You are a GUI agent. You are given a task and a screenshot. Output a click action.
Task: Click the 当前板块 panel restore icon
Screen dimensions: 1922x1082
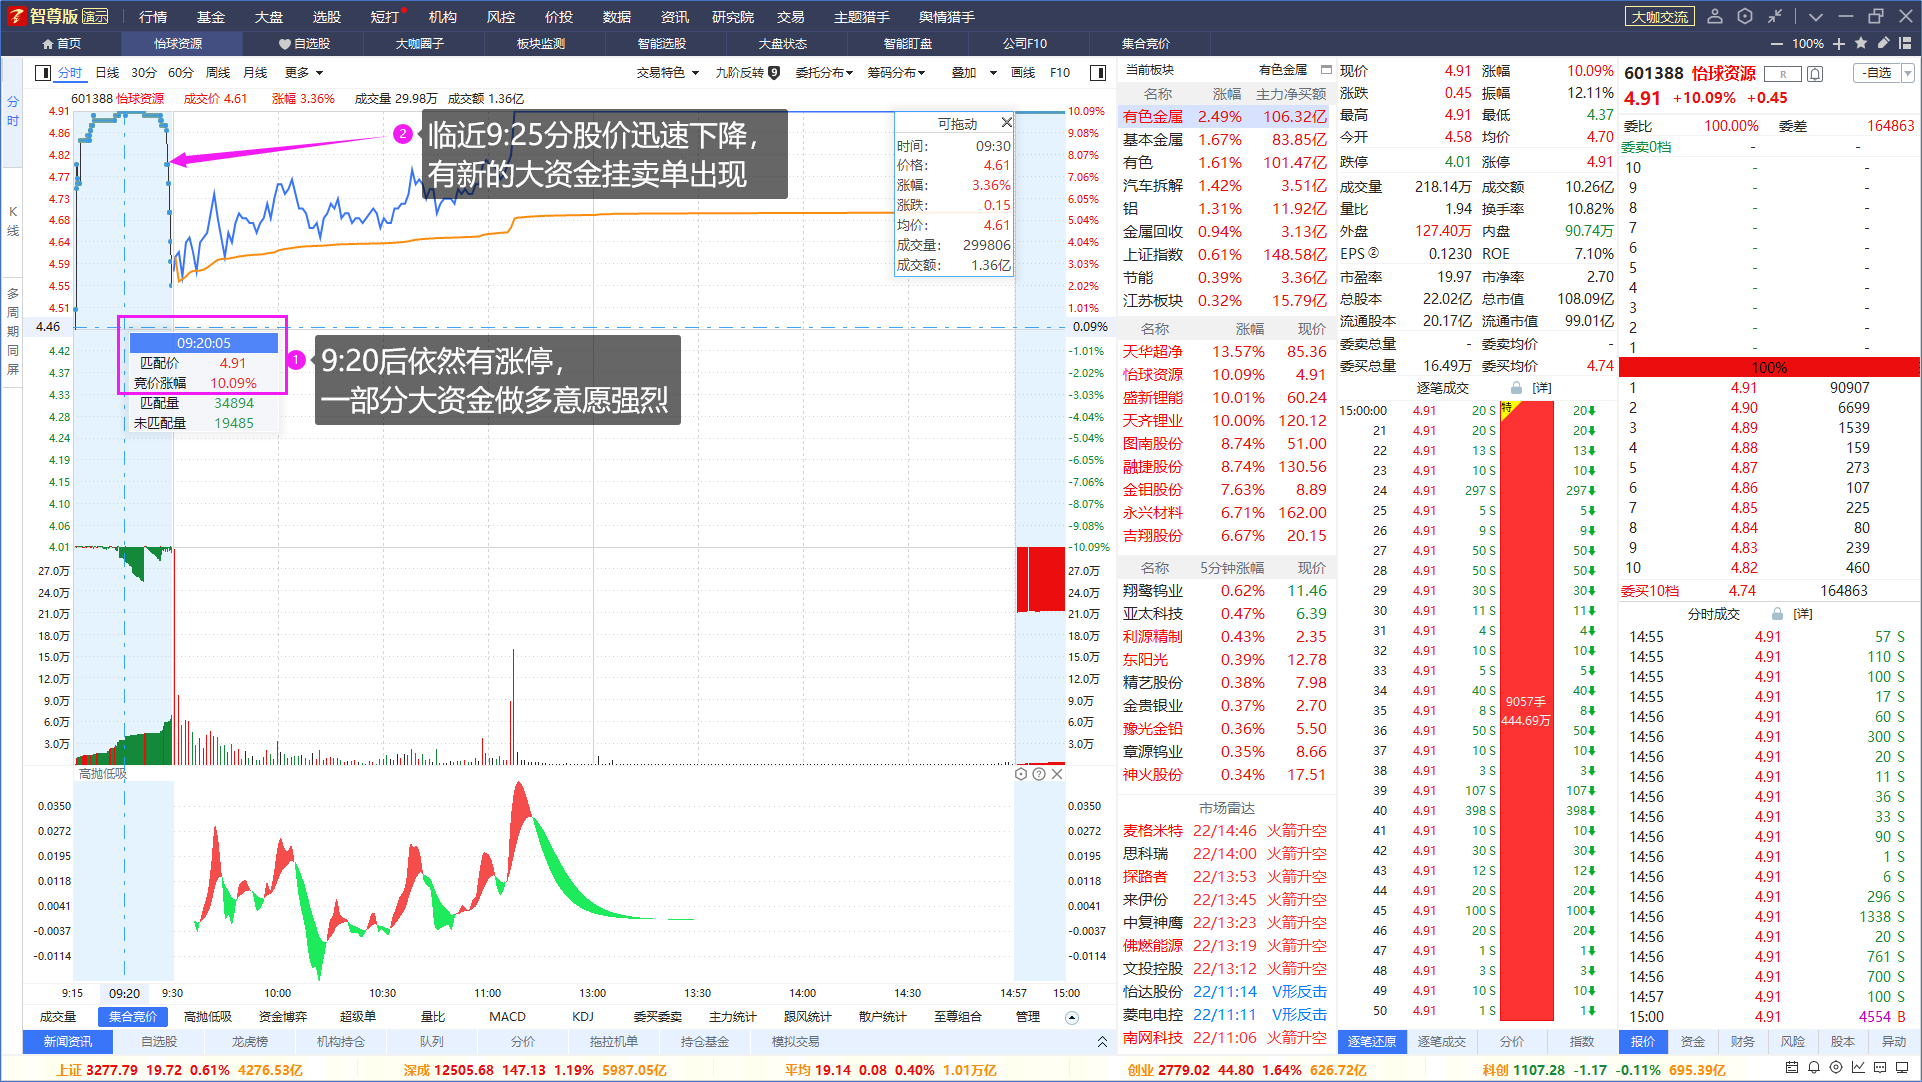click(1326, 70)
